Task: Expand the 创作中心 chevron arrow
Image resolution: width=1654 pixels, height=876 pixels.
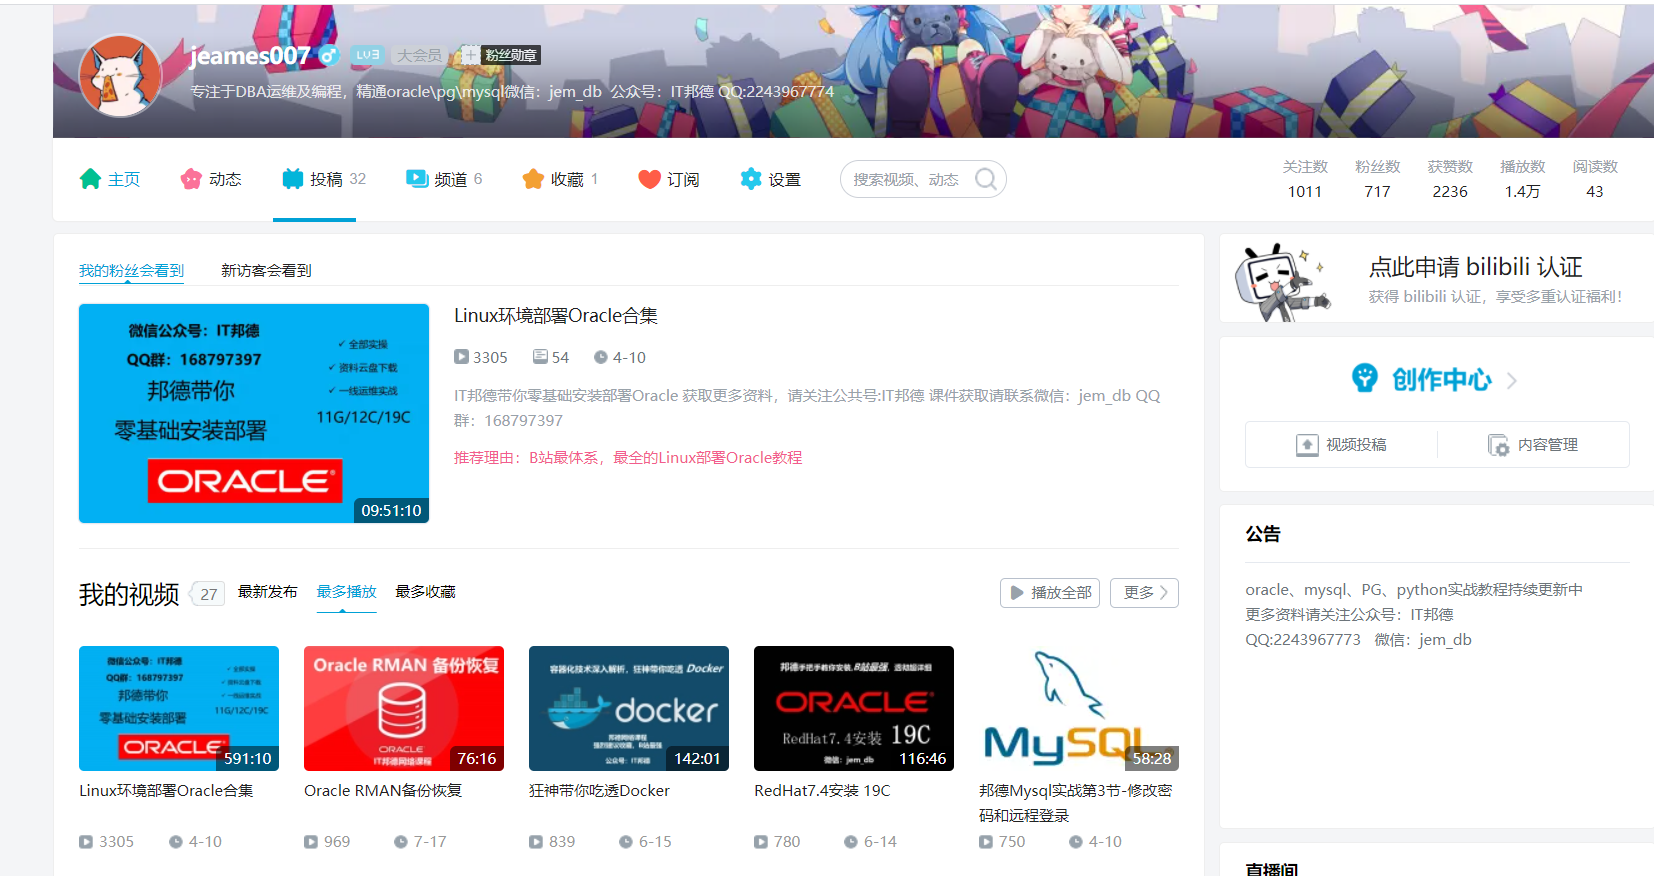Action: coord(1511,380)
